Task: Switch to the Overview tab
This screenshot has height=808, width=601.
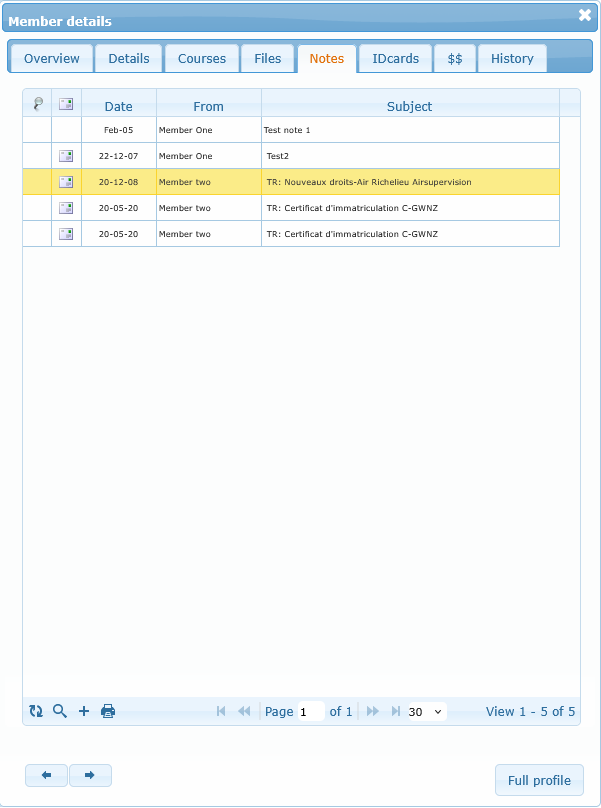Action: click(x=51, y=59)
